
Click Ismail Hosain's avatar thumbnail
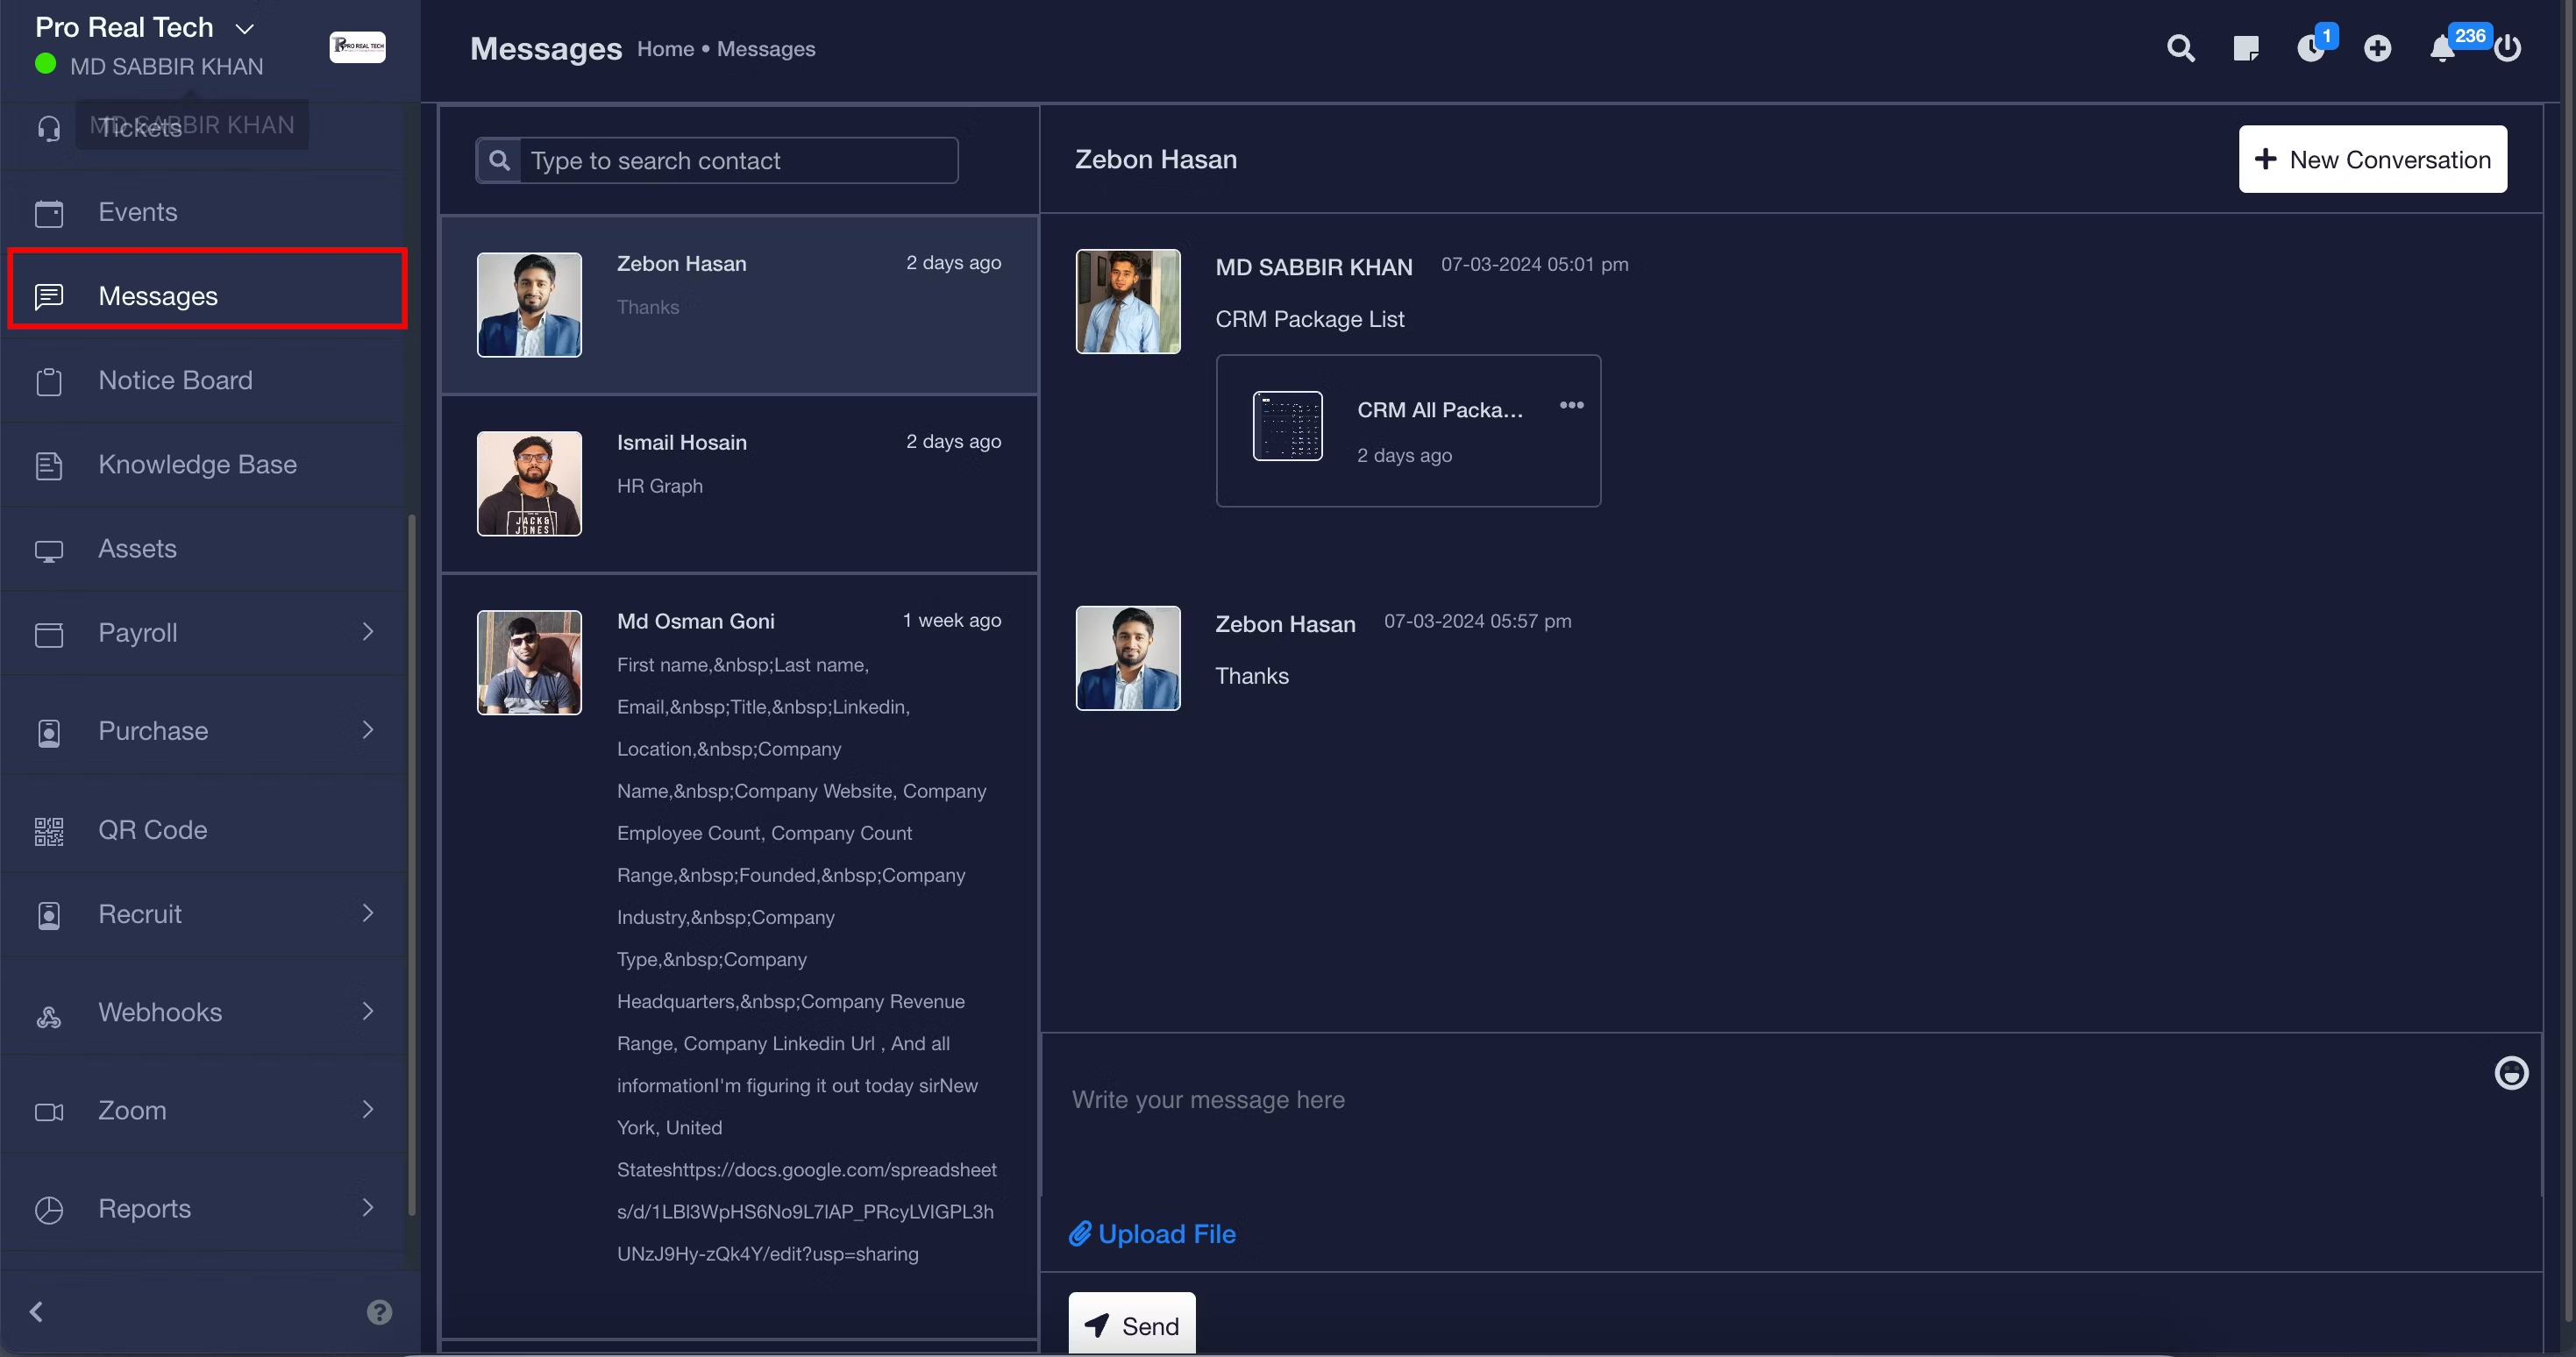pos(529,483)
